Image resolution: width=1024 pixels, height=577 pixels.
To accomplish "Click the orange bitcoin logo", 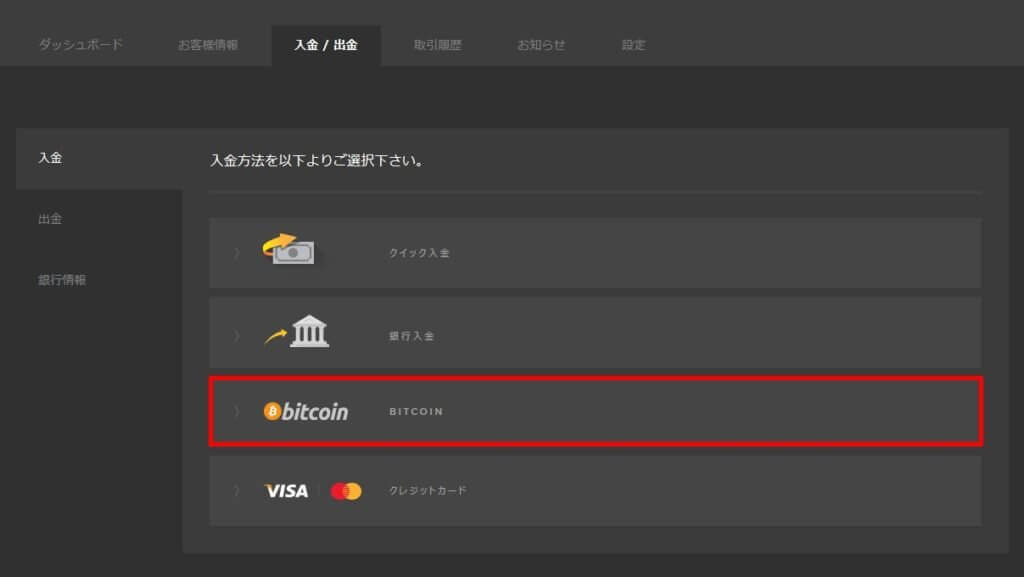I will point(306,411).
